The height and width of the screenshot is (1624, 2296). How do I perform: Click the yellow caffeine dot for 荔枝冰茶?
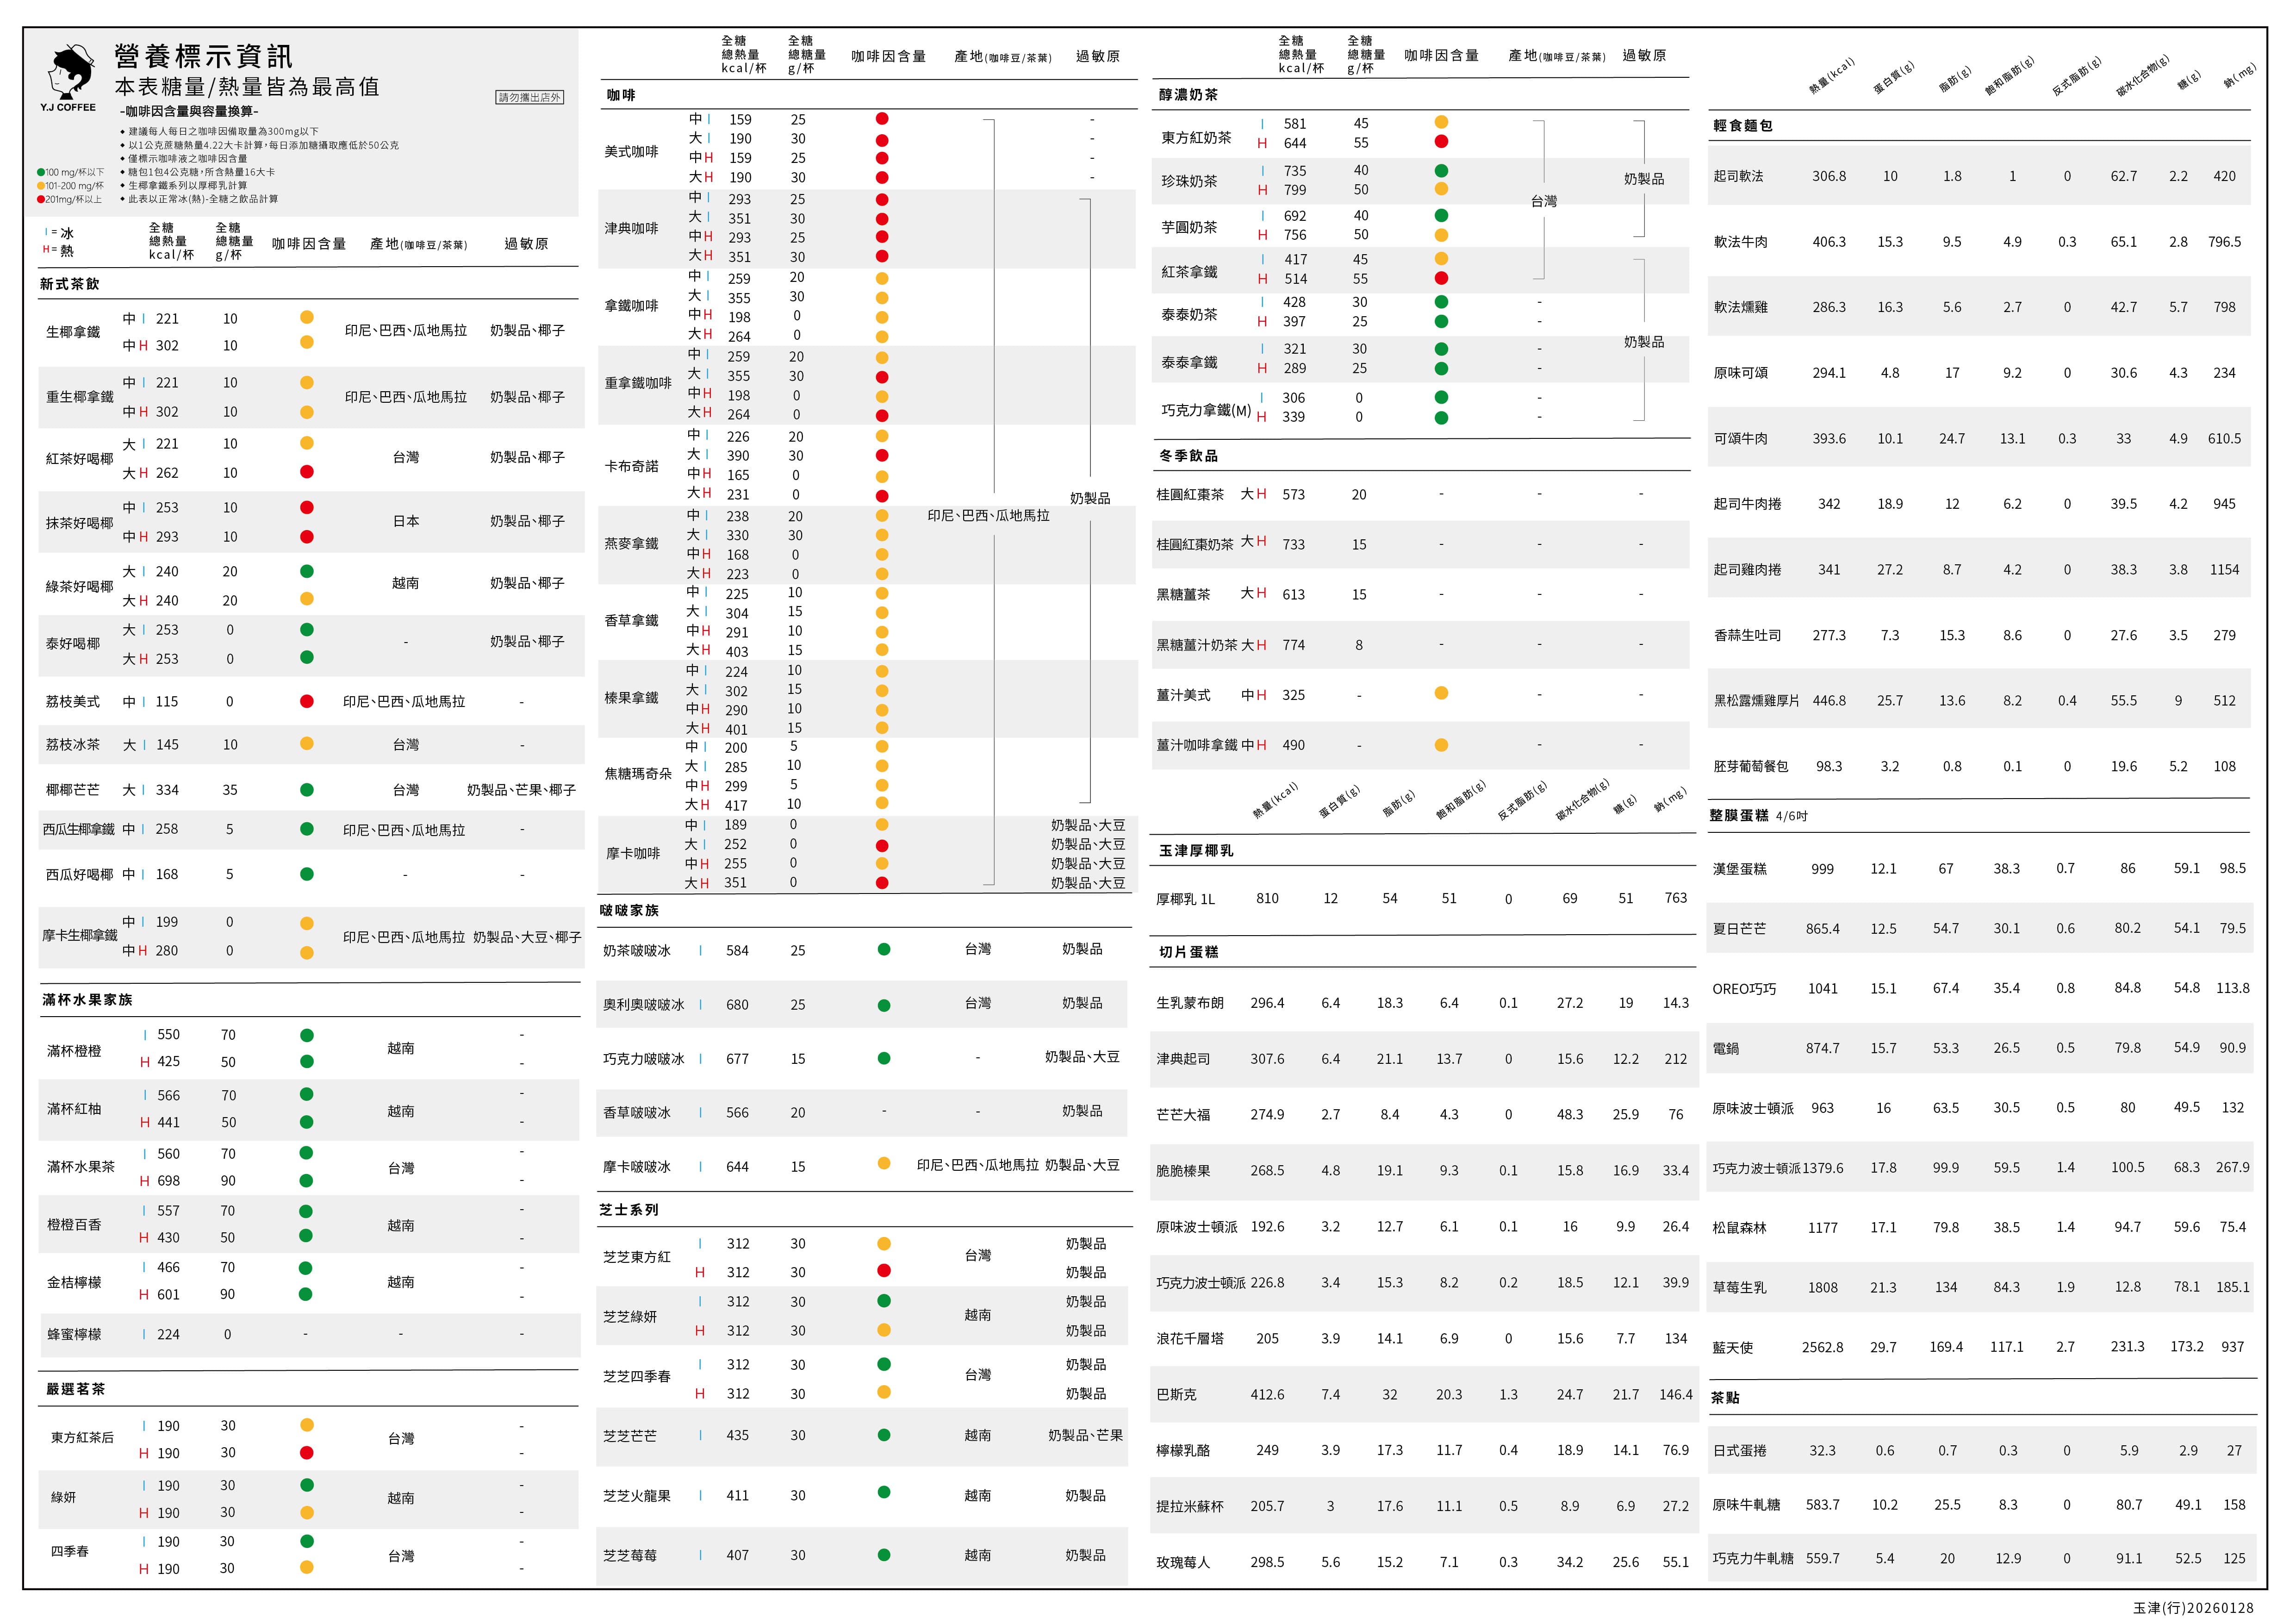[307, 743]
